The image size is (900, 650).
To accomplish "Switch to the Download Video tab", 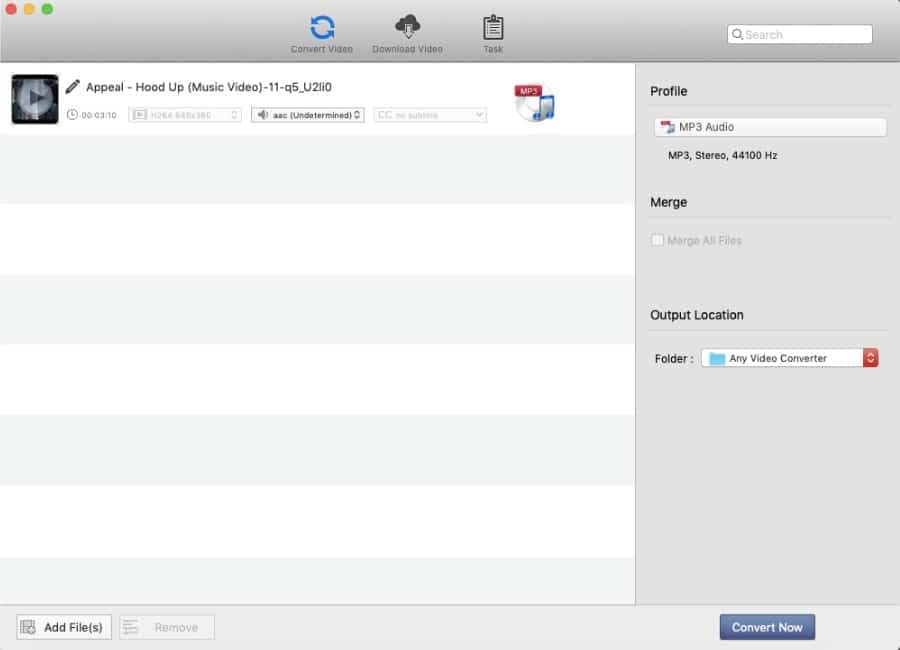I will [x=407, y=34].
